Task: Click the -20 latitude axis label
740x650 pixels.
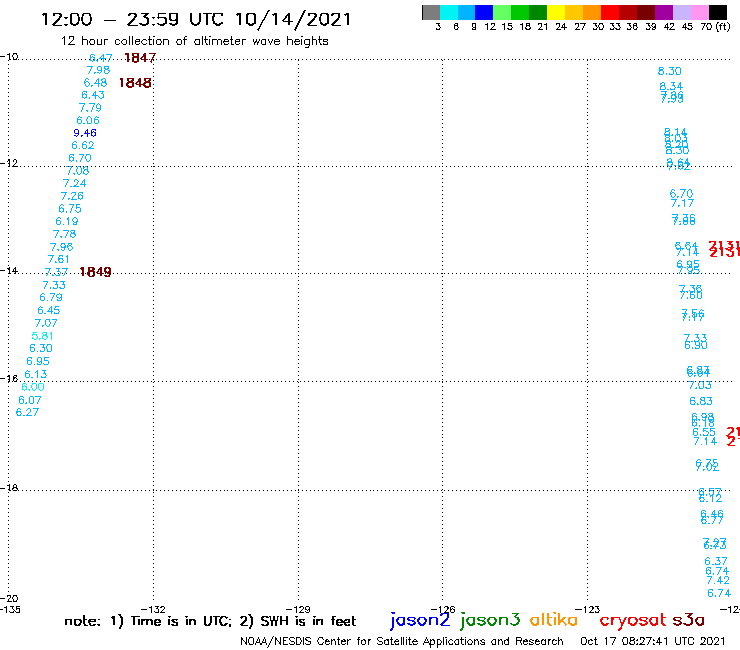Action: 9,599
